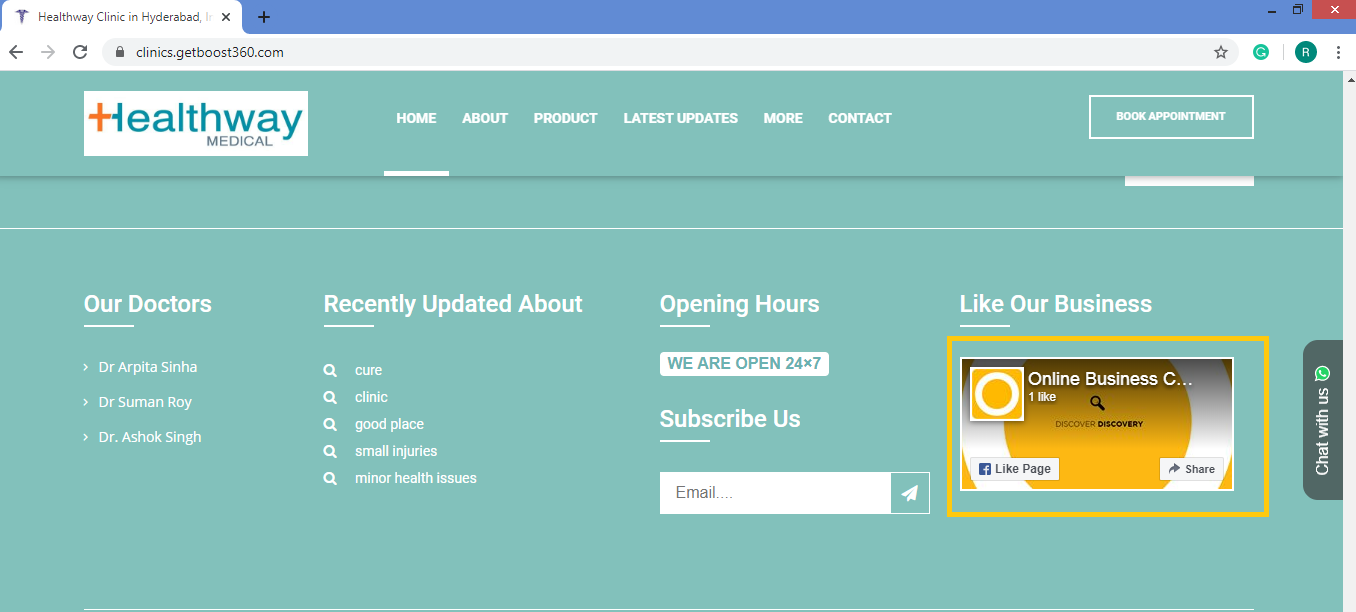Open Dr Arpita Sinha link
The height and width of the screenshot is (612, 1356).
pyautogui.click(x=147, y=367)
